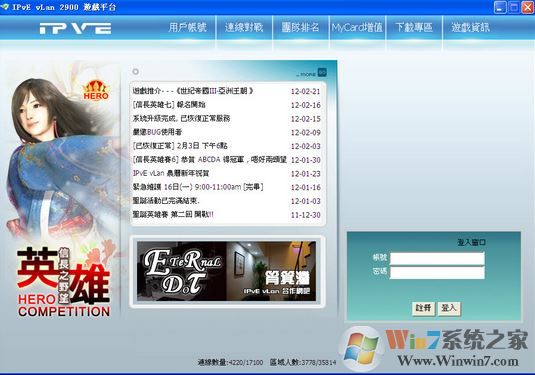Click the 註冊 register button
This screenshot has height=375, width=535.
[x=423, y=308]
